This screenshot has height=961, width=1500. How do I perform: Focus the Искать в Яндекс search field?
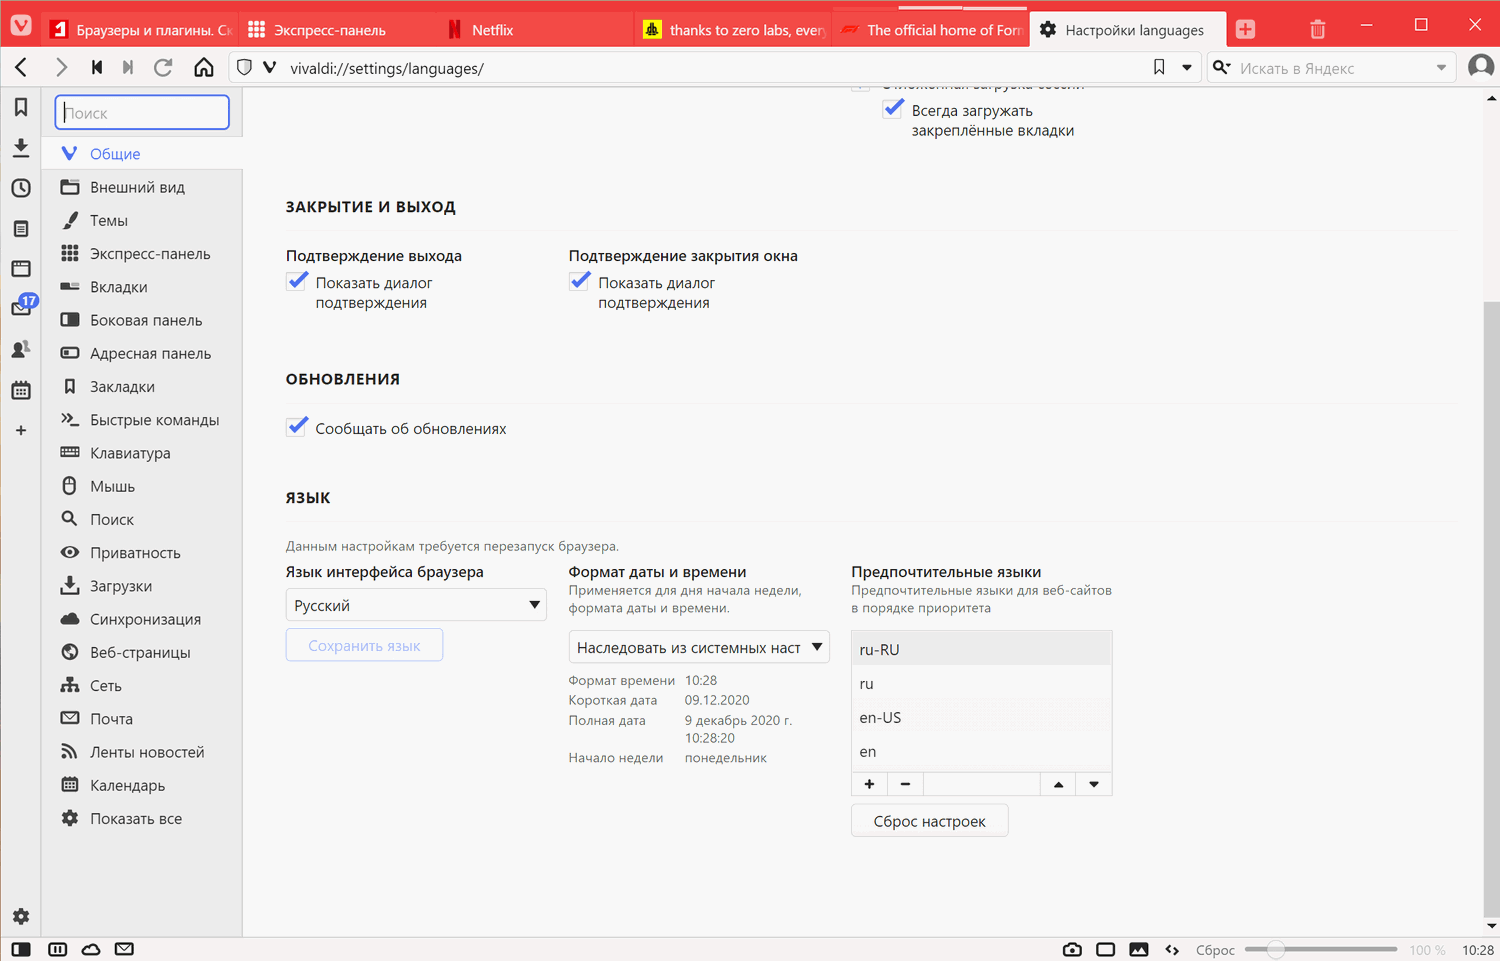(x=1333, y=68)
